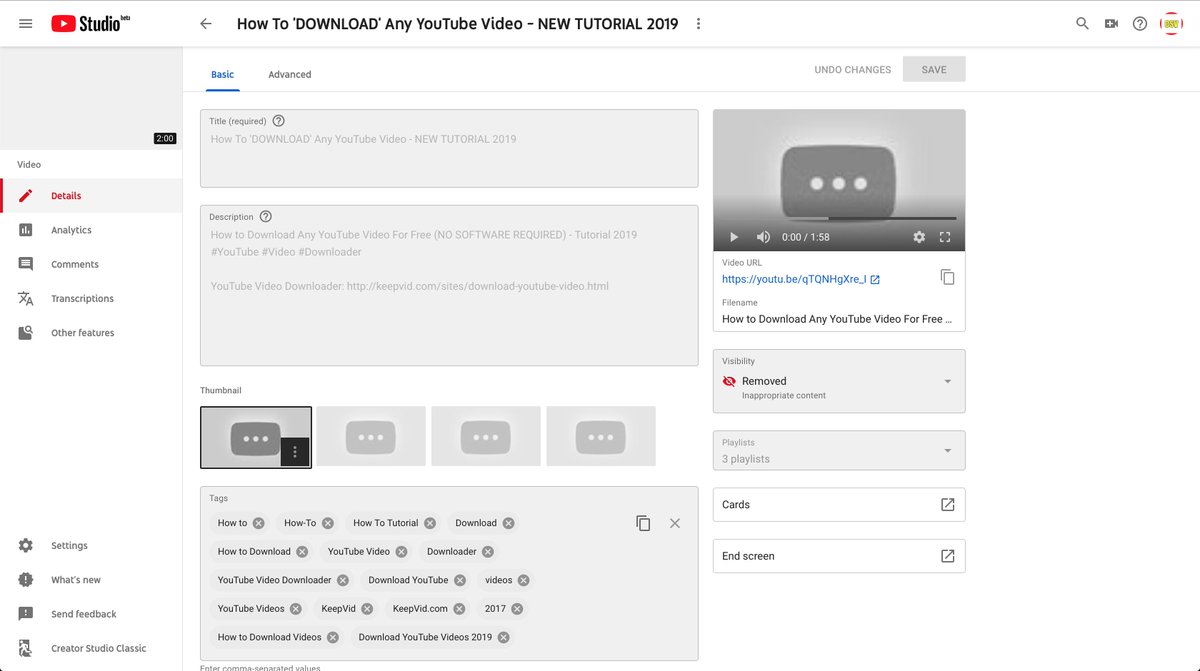Open the search magnifier icon
This screenshot has width=1200, height=671.
pos(1082,24)
